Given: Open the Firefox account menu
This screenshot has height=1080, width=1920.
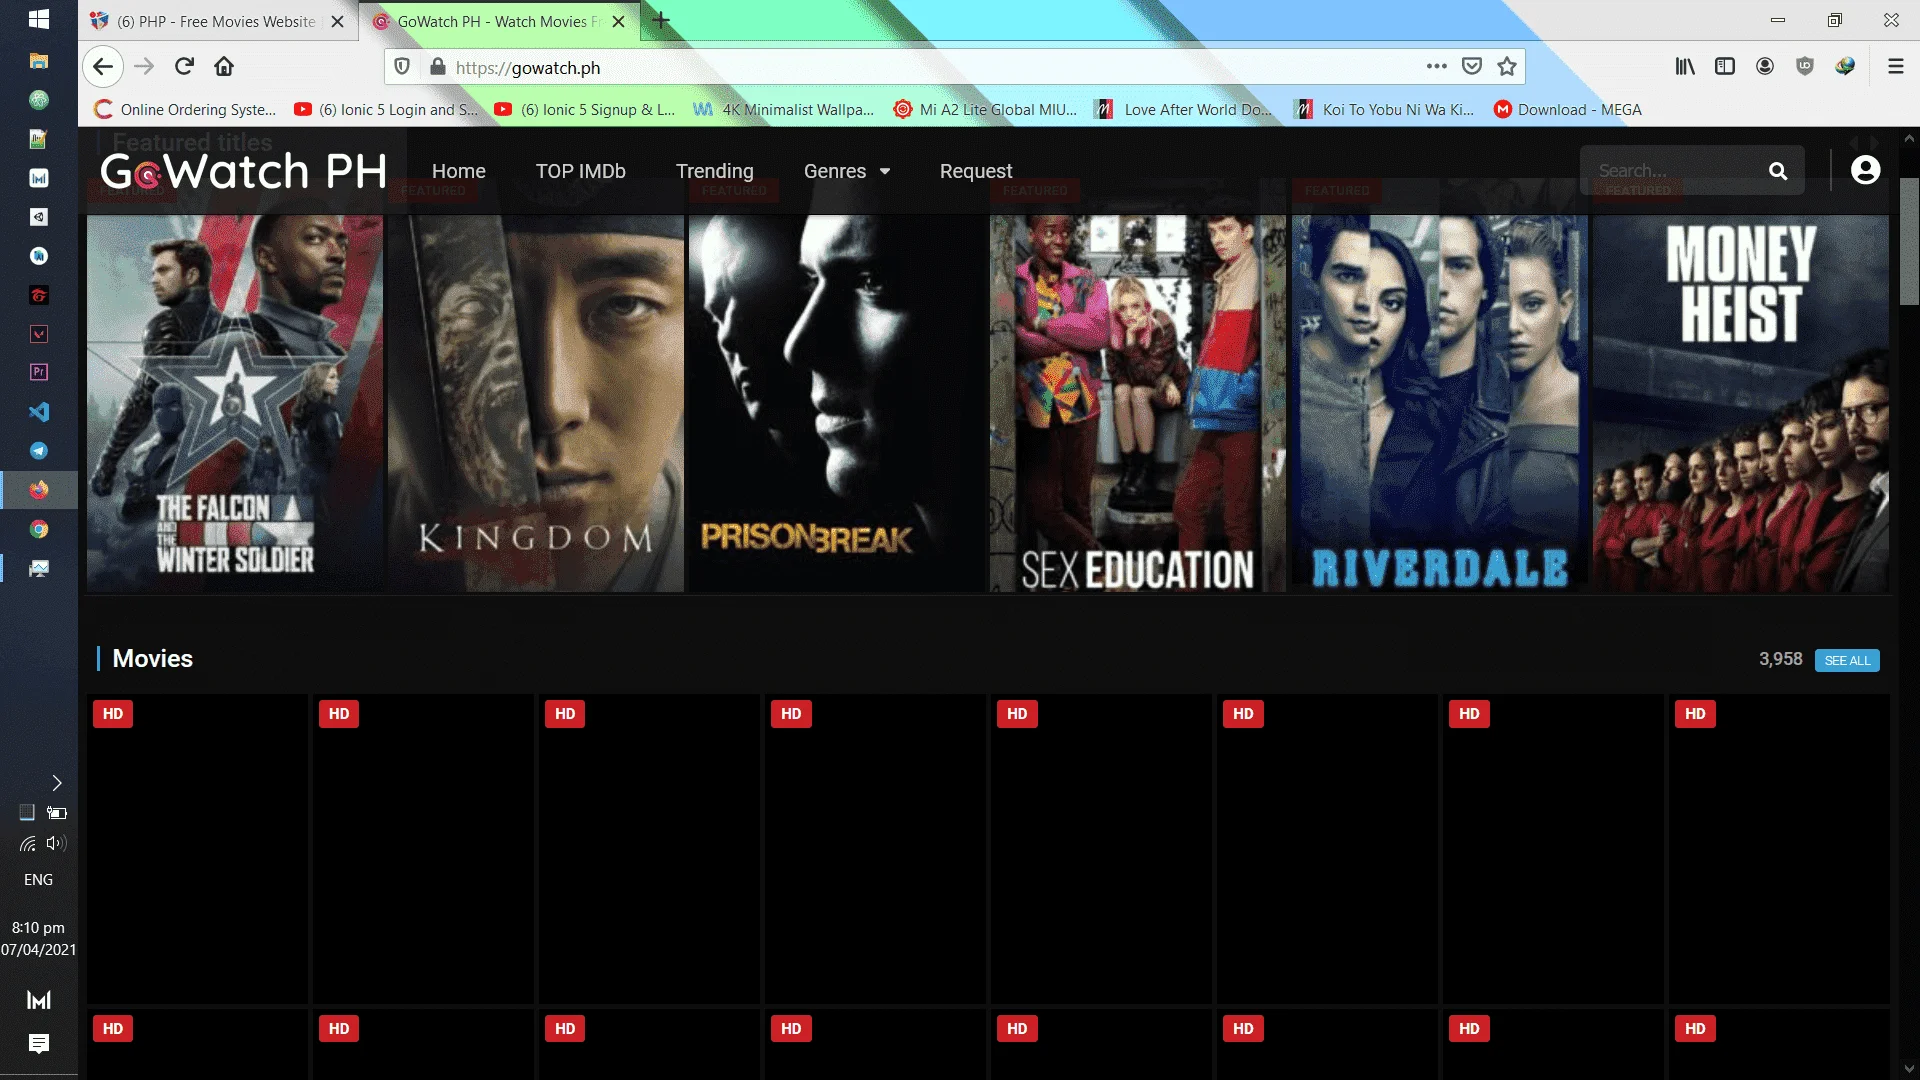Looking at the screenshot, I should (1765, 66).
